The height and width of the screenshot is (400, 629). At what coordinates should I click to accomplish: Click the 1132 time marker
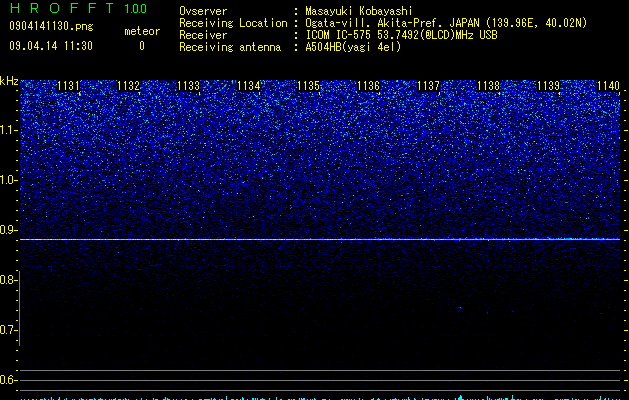pos(128,86)
